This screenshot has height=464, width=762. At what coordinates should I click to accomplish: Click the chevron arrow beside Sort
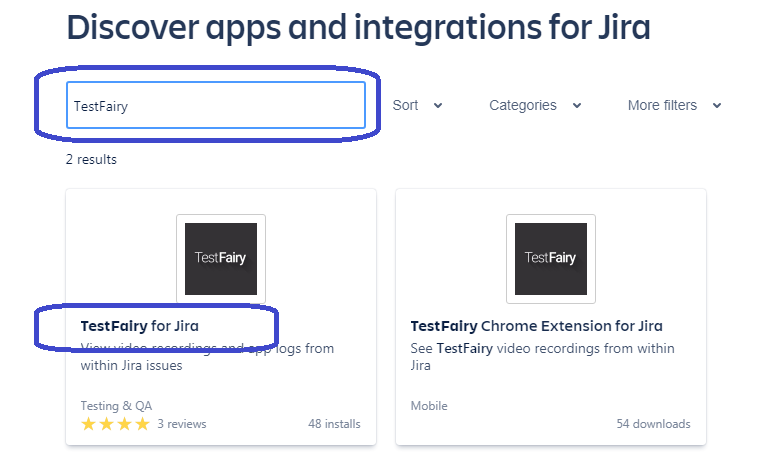click(x=438, y=106)
